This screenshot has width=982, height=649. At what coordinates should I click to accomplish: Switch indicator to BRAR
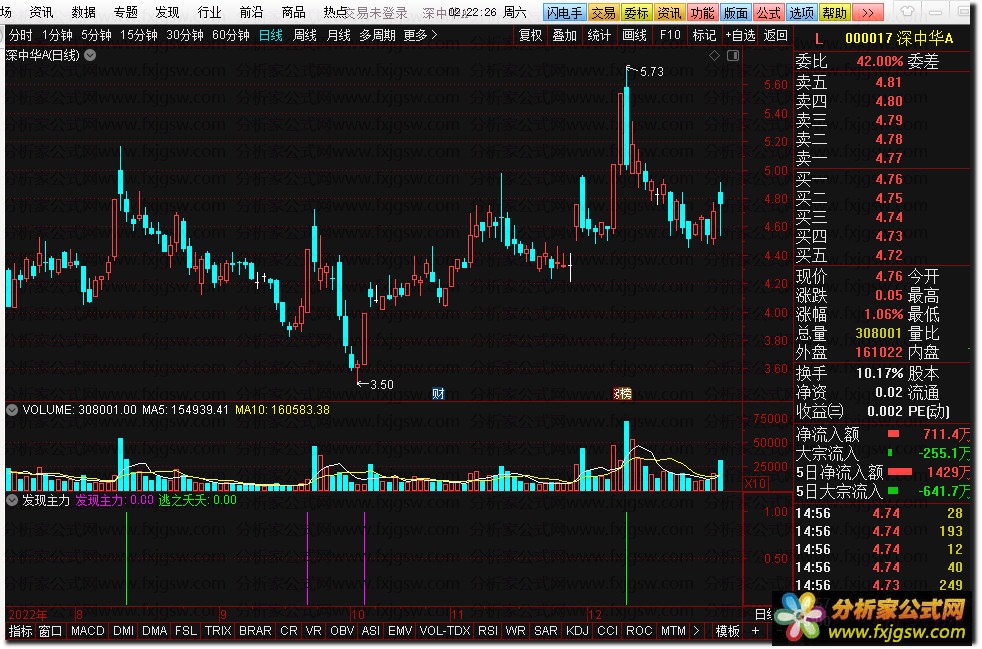pos(256,631)
